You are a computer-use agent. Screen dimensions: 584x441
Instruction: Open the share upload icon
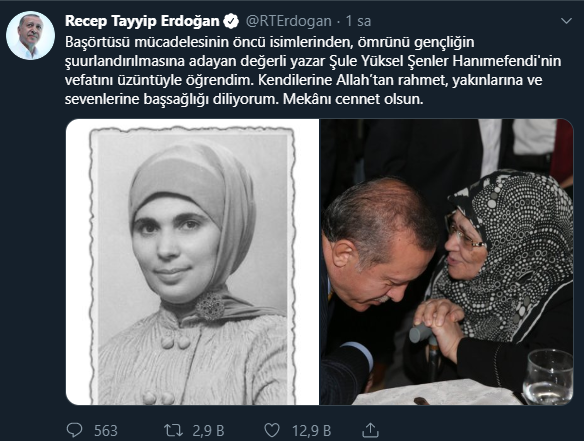click(x=371, y=430)
